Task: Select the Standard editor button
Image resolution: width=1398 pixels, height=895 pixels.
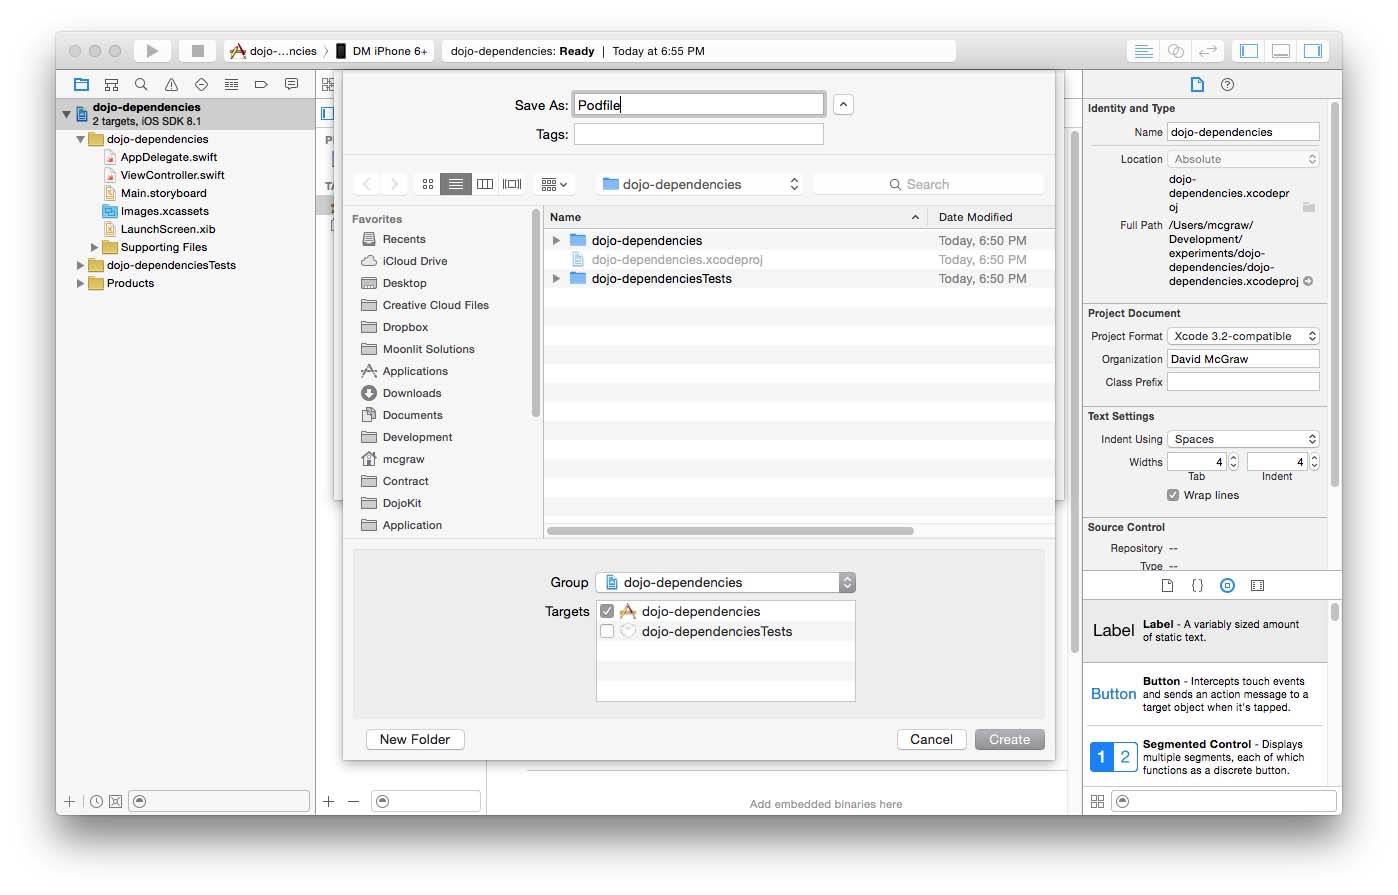Action: coord(1144,51)
